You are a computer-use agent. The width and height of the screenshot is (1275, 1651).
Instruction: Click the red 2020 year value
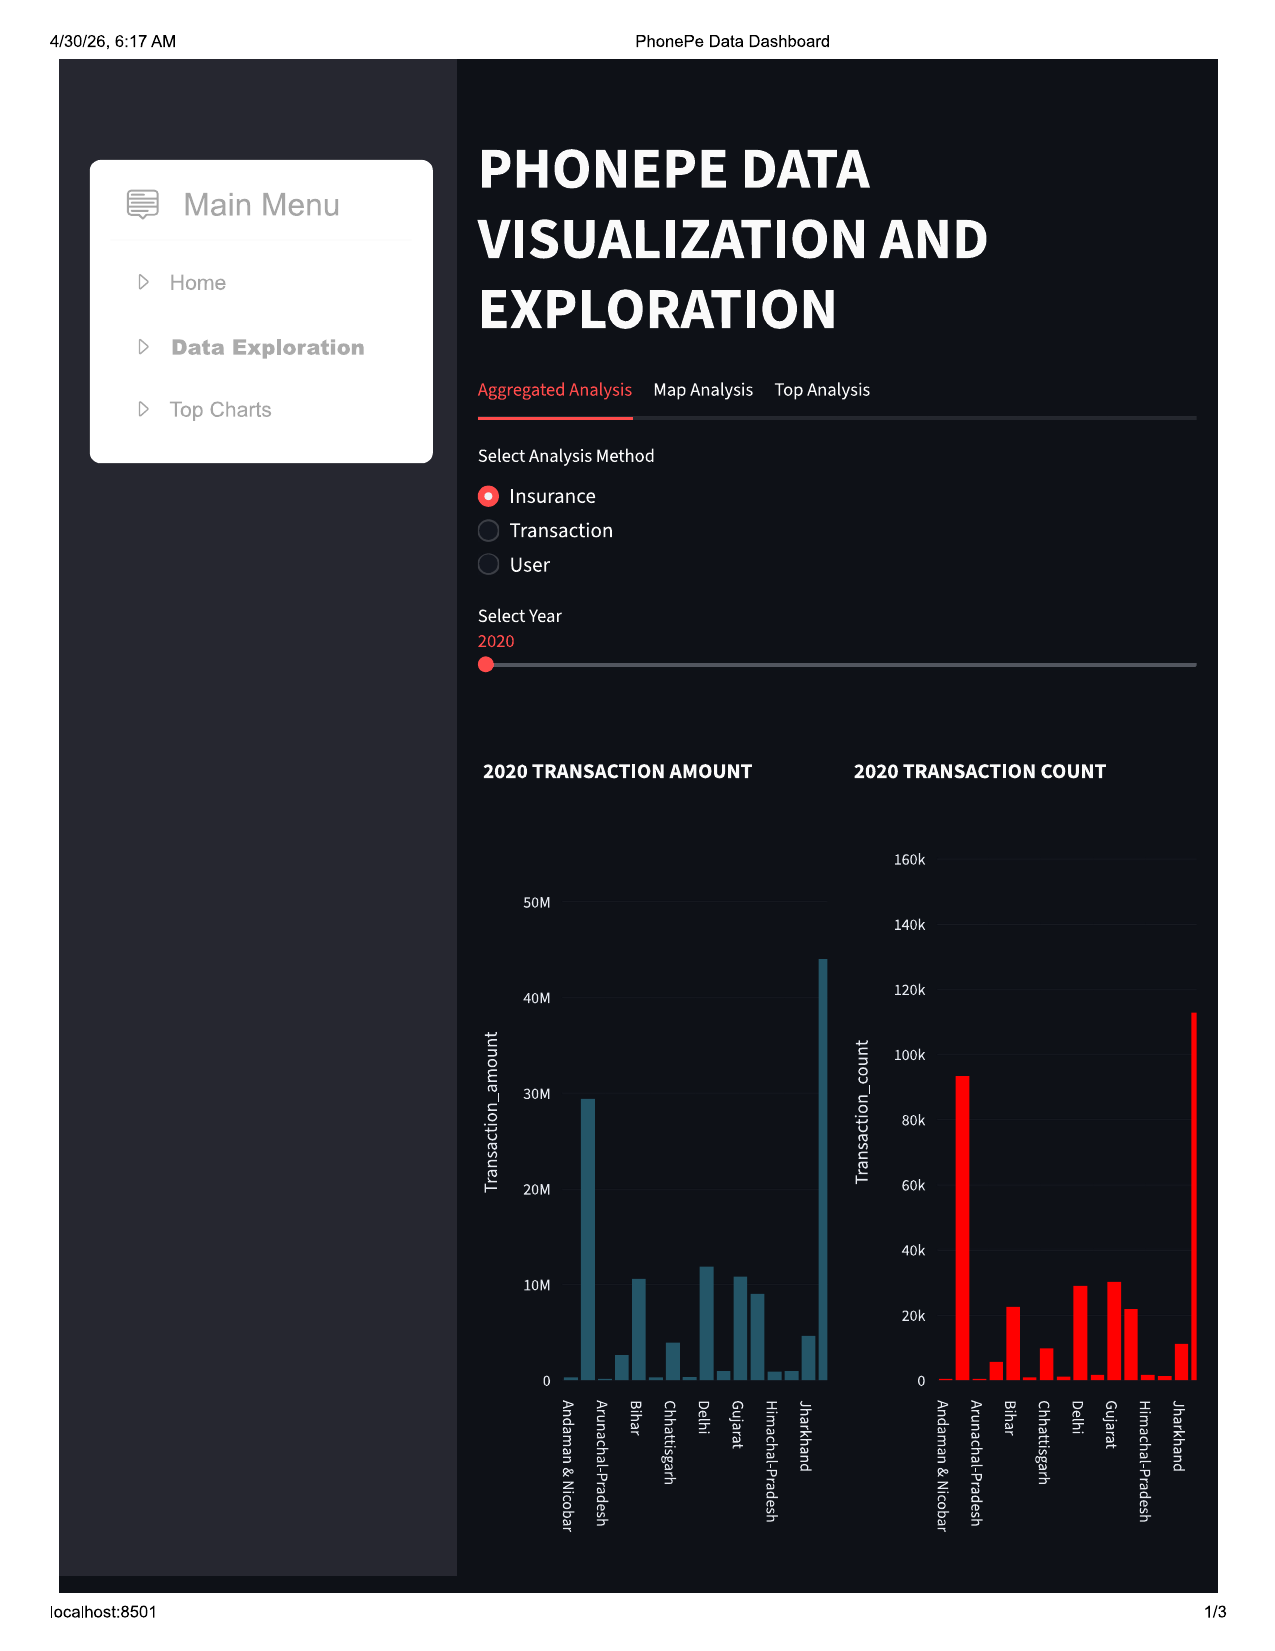point(496,641)
